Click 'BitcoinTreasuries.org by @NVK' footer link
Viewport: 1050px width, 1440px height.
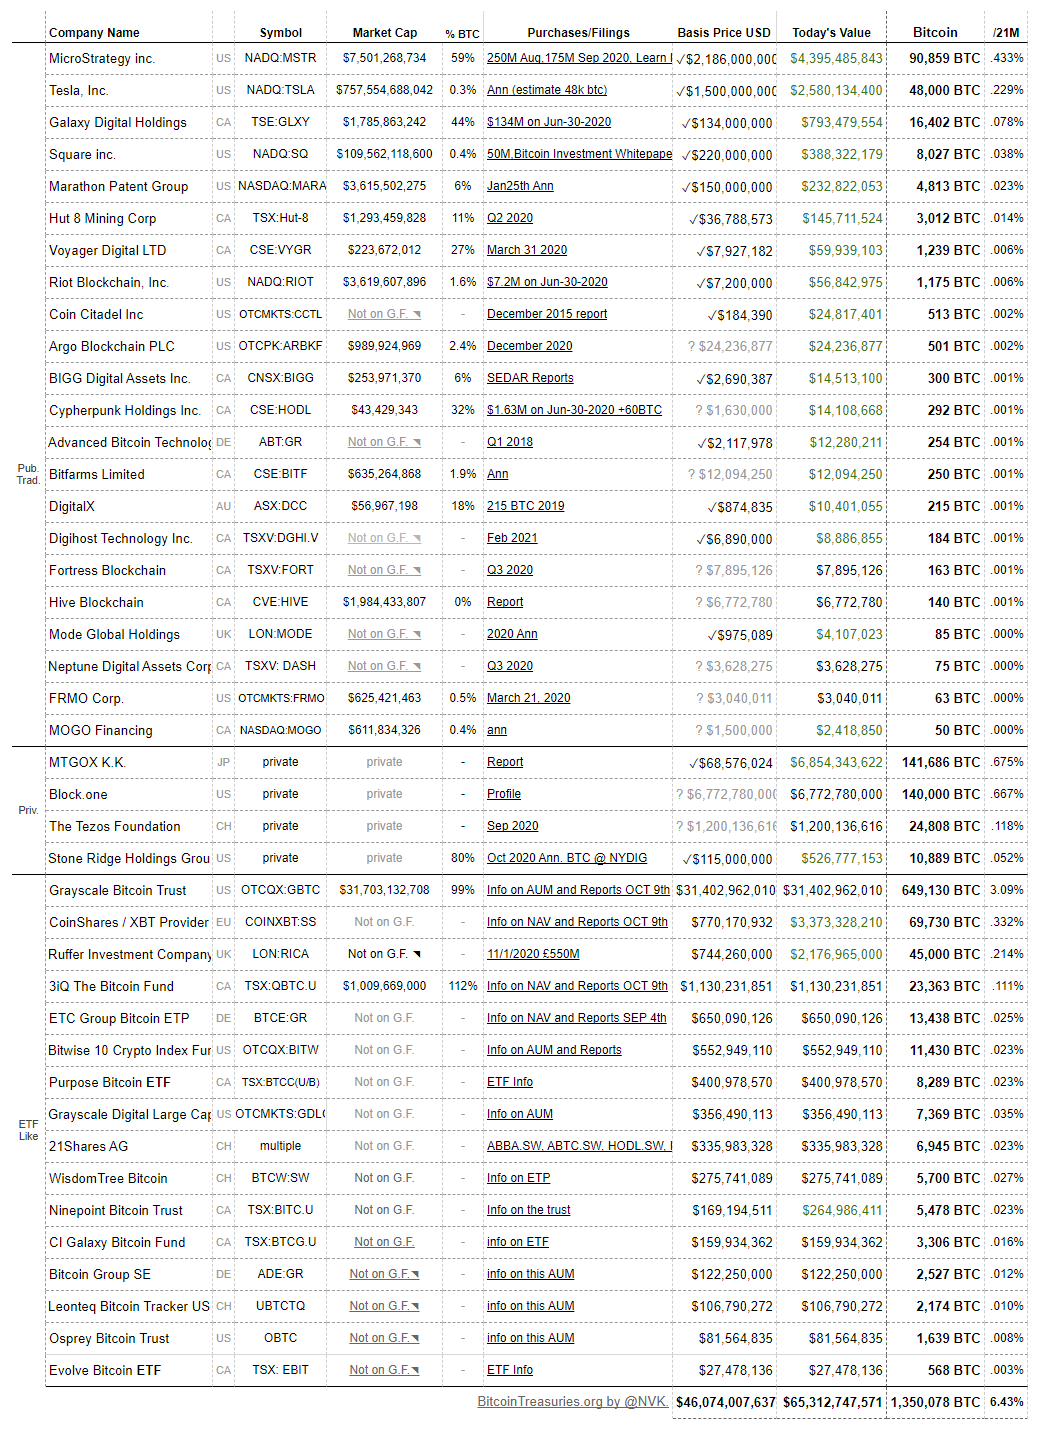click(x=572, y=1402)
